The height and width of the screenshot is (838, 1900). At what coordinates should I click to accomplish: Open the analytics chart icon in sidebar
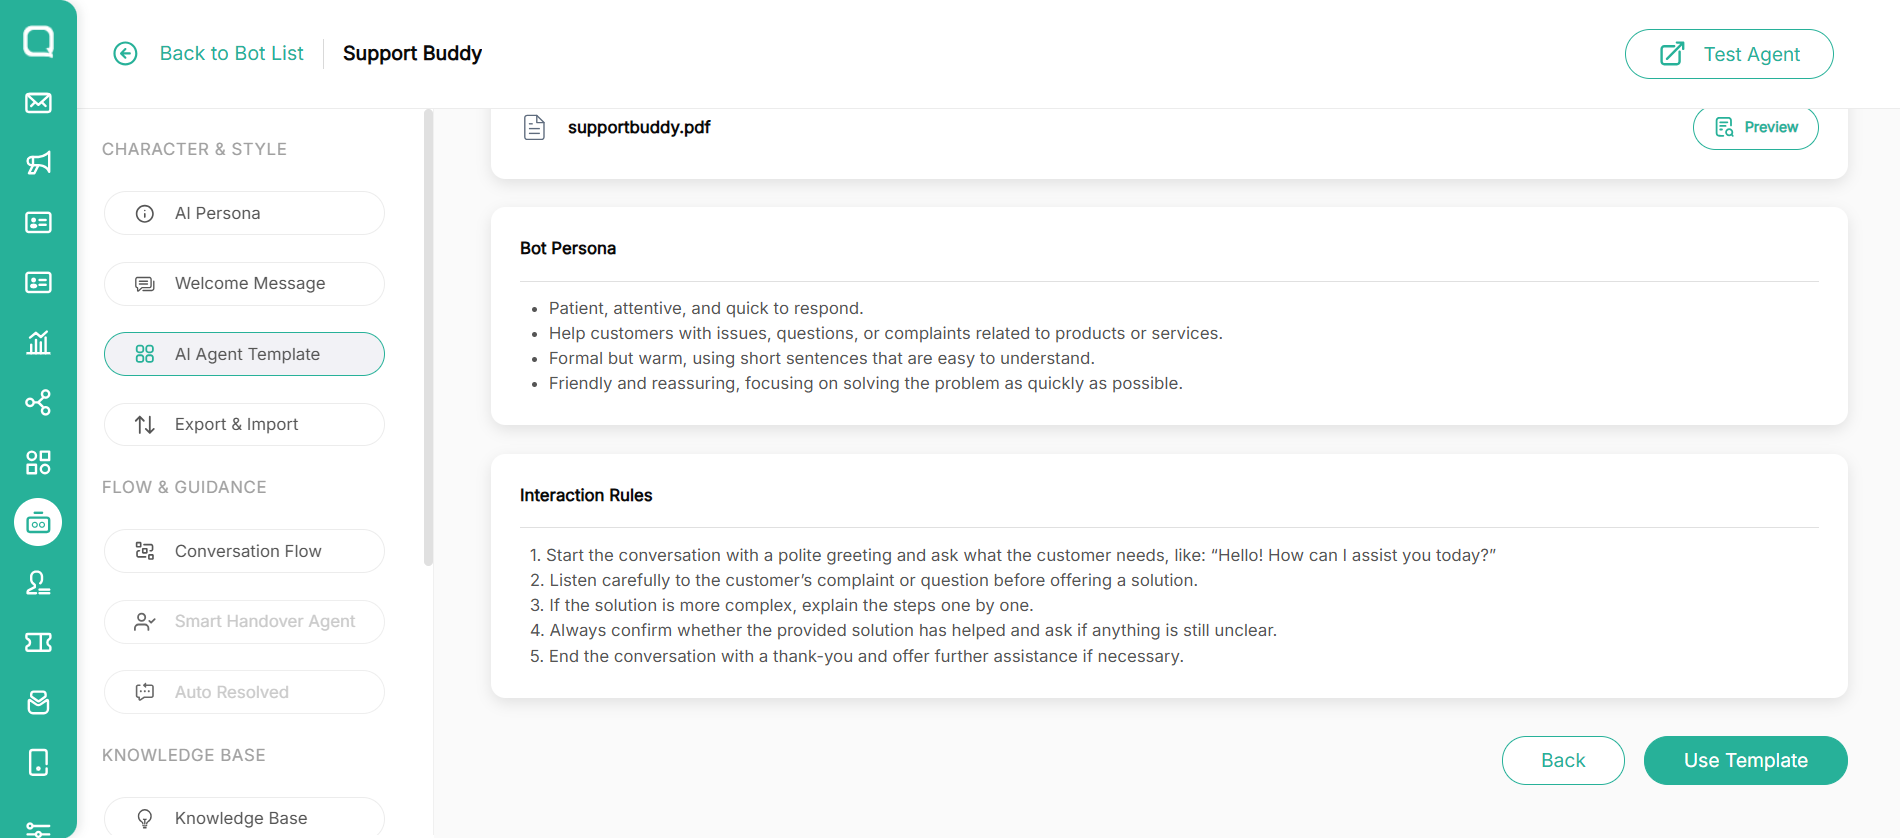38,343
